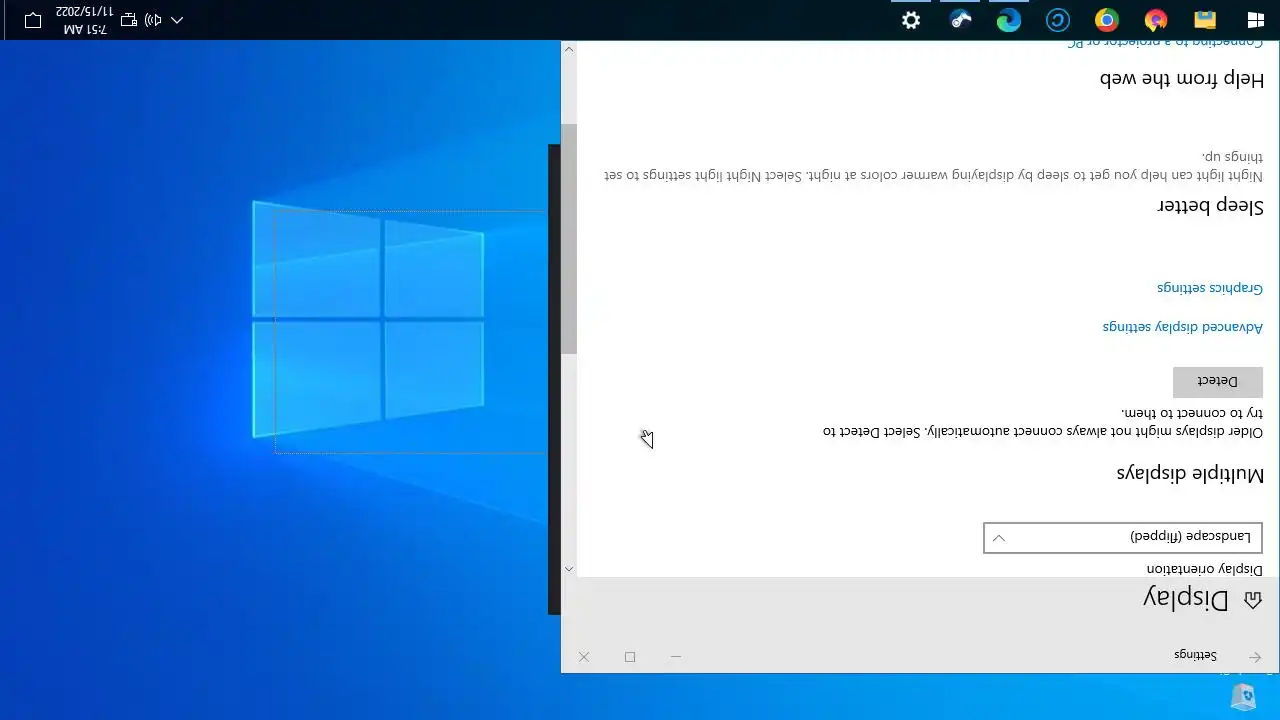
Task: Click the Multiple displays heading
Action: (1190, 473)
